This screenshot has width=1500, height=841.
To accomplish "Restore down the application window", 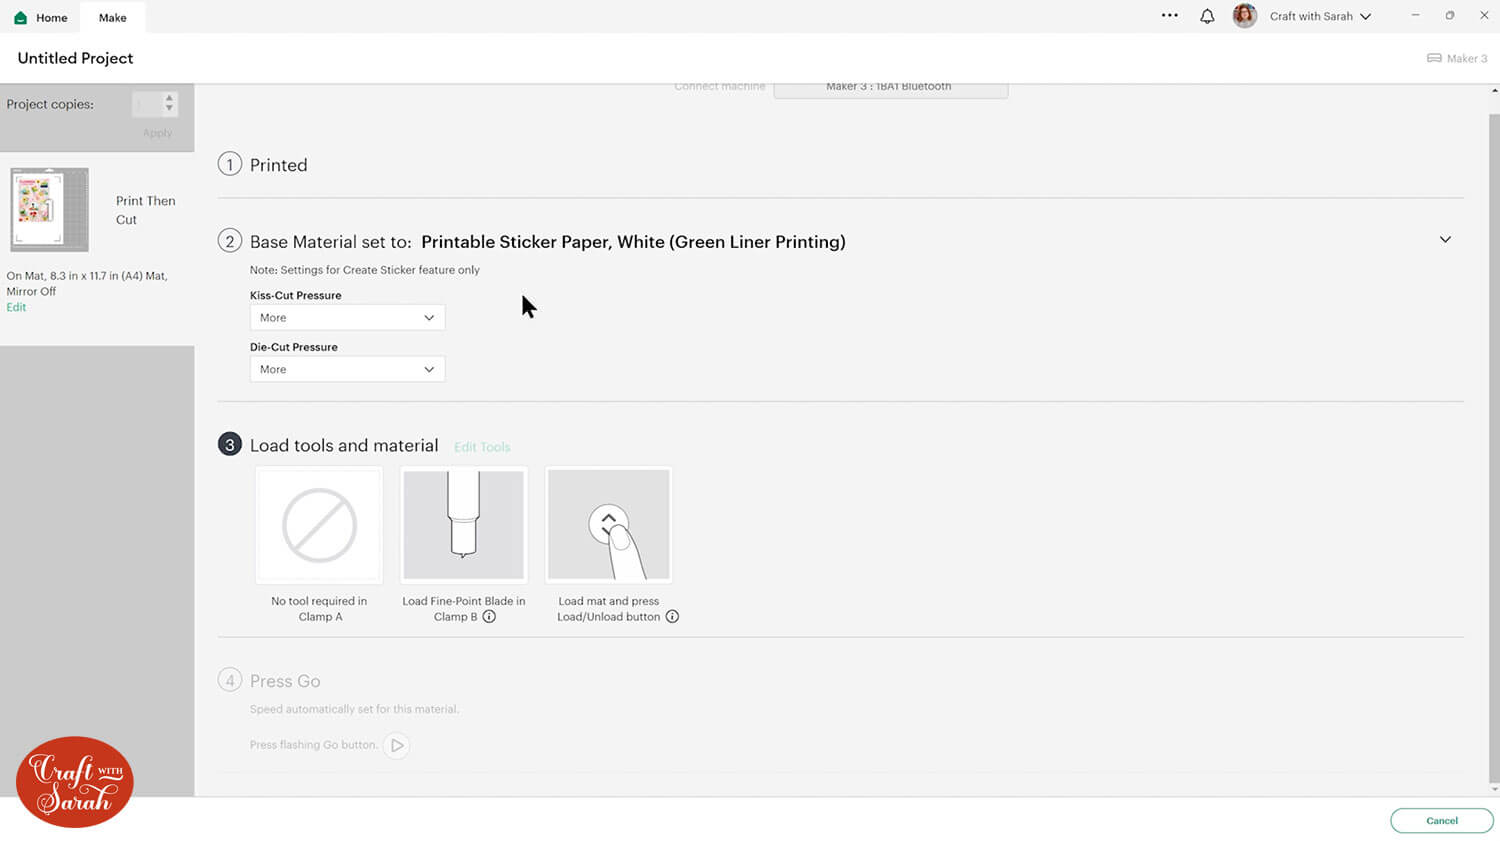I will point(1450,16).
